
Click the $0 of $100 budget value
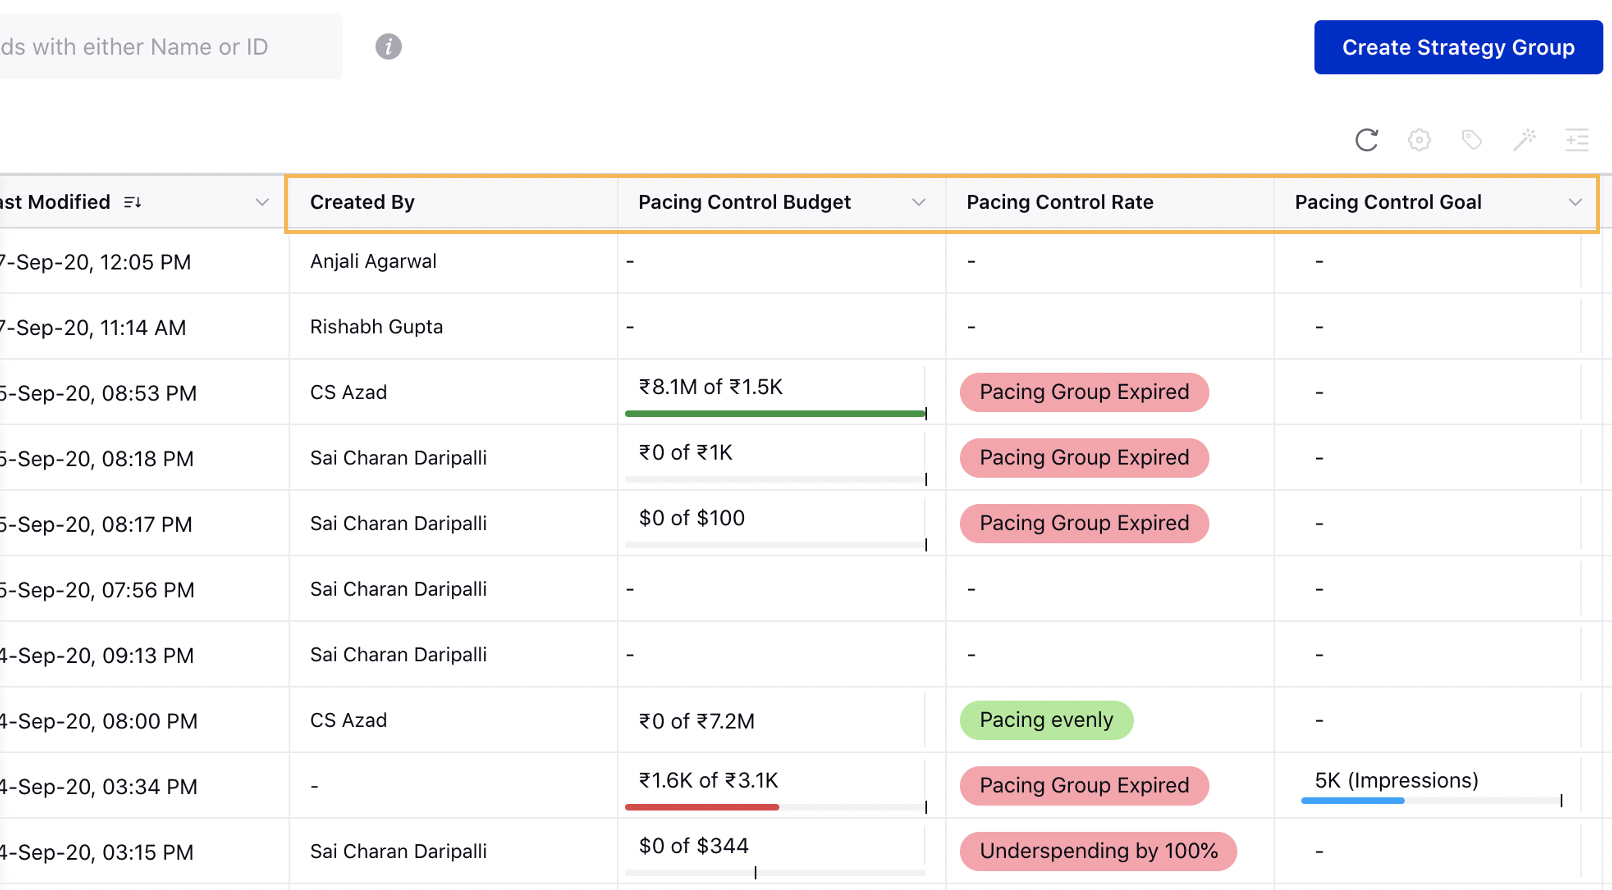(x=692, y=518)
